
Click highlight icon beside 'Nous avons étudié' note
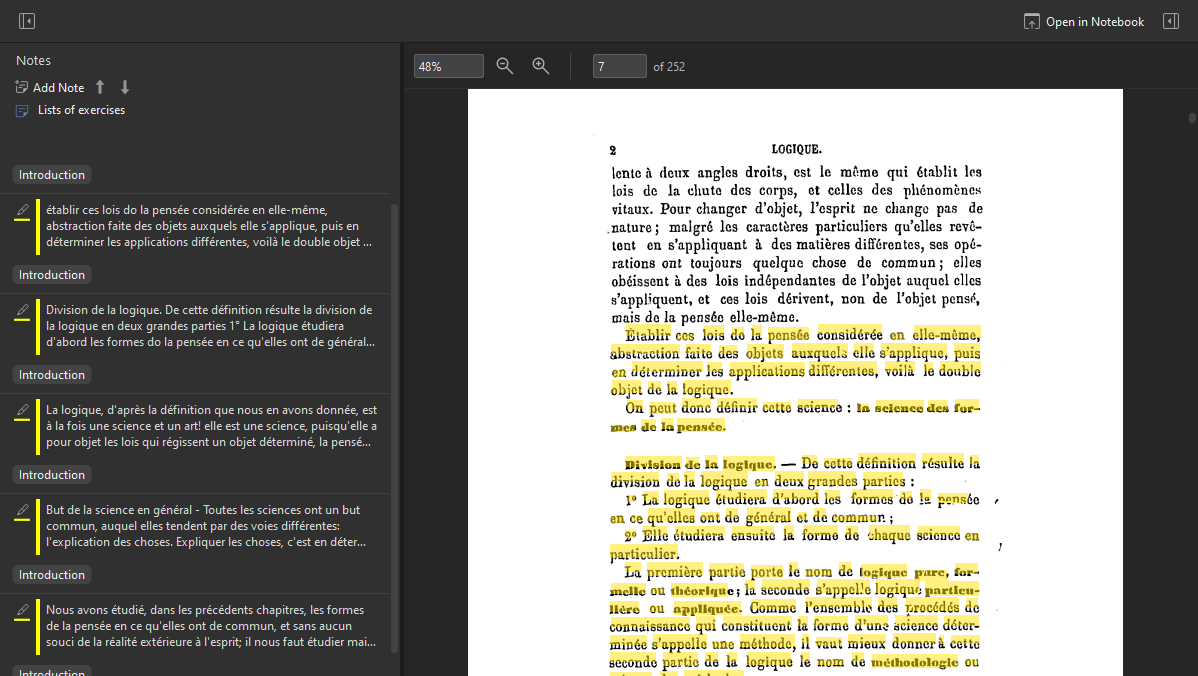click(x=22, y=611)
